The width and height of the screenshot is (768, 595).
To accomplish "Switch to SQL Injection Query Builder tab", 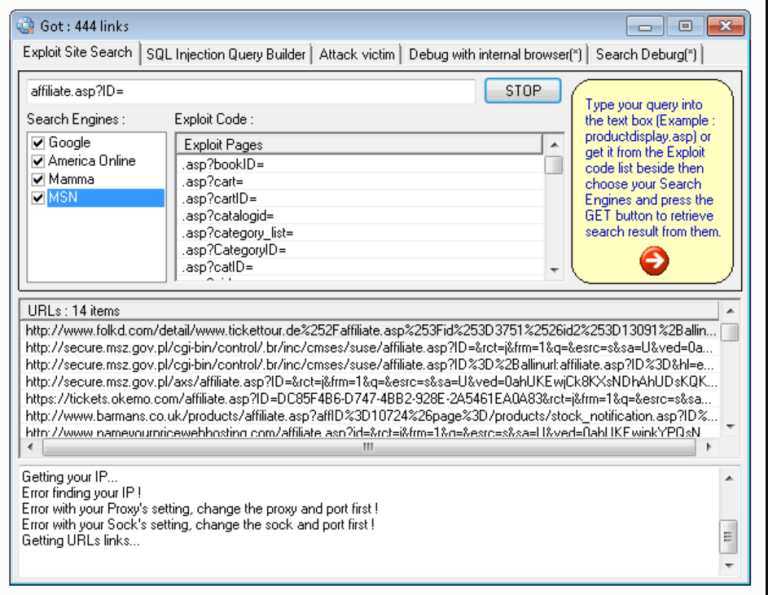I will pyautogui.click(x=226, y=54).
